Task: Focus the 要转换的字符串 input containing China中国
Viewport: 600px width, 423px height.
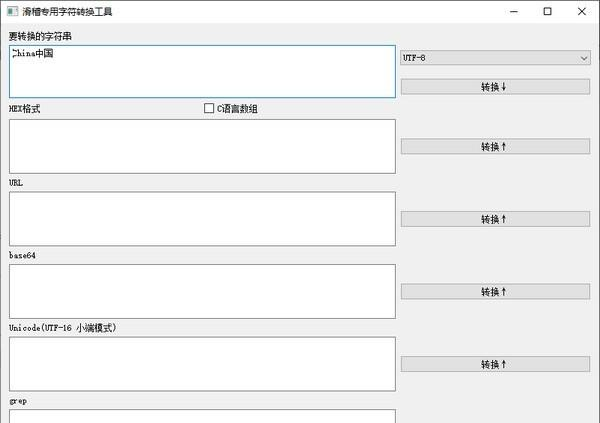Action: click(202, 71)
